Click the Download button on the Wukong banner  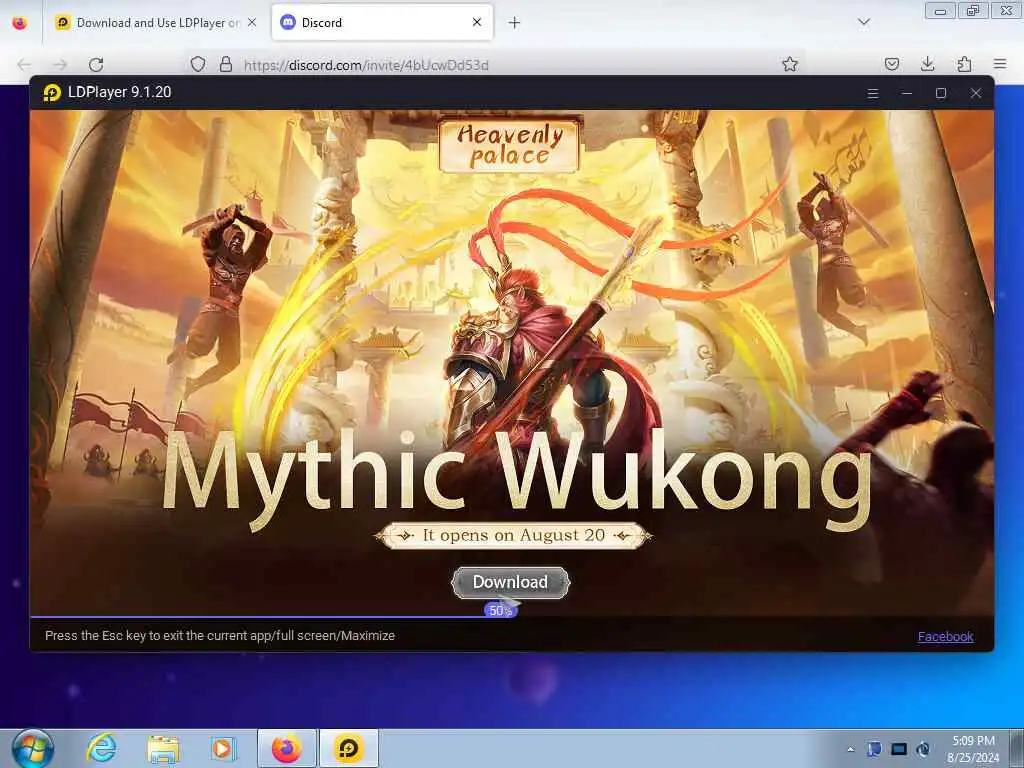pyautogui.click(x=511, y=582)
